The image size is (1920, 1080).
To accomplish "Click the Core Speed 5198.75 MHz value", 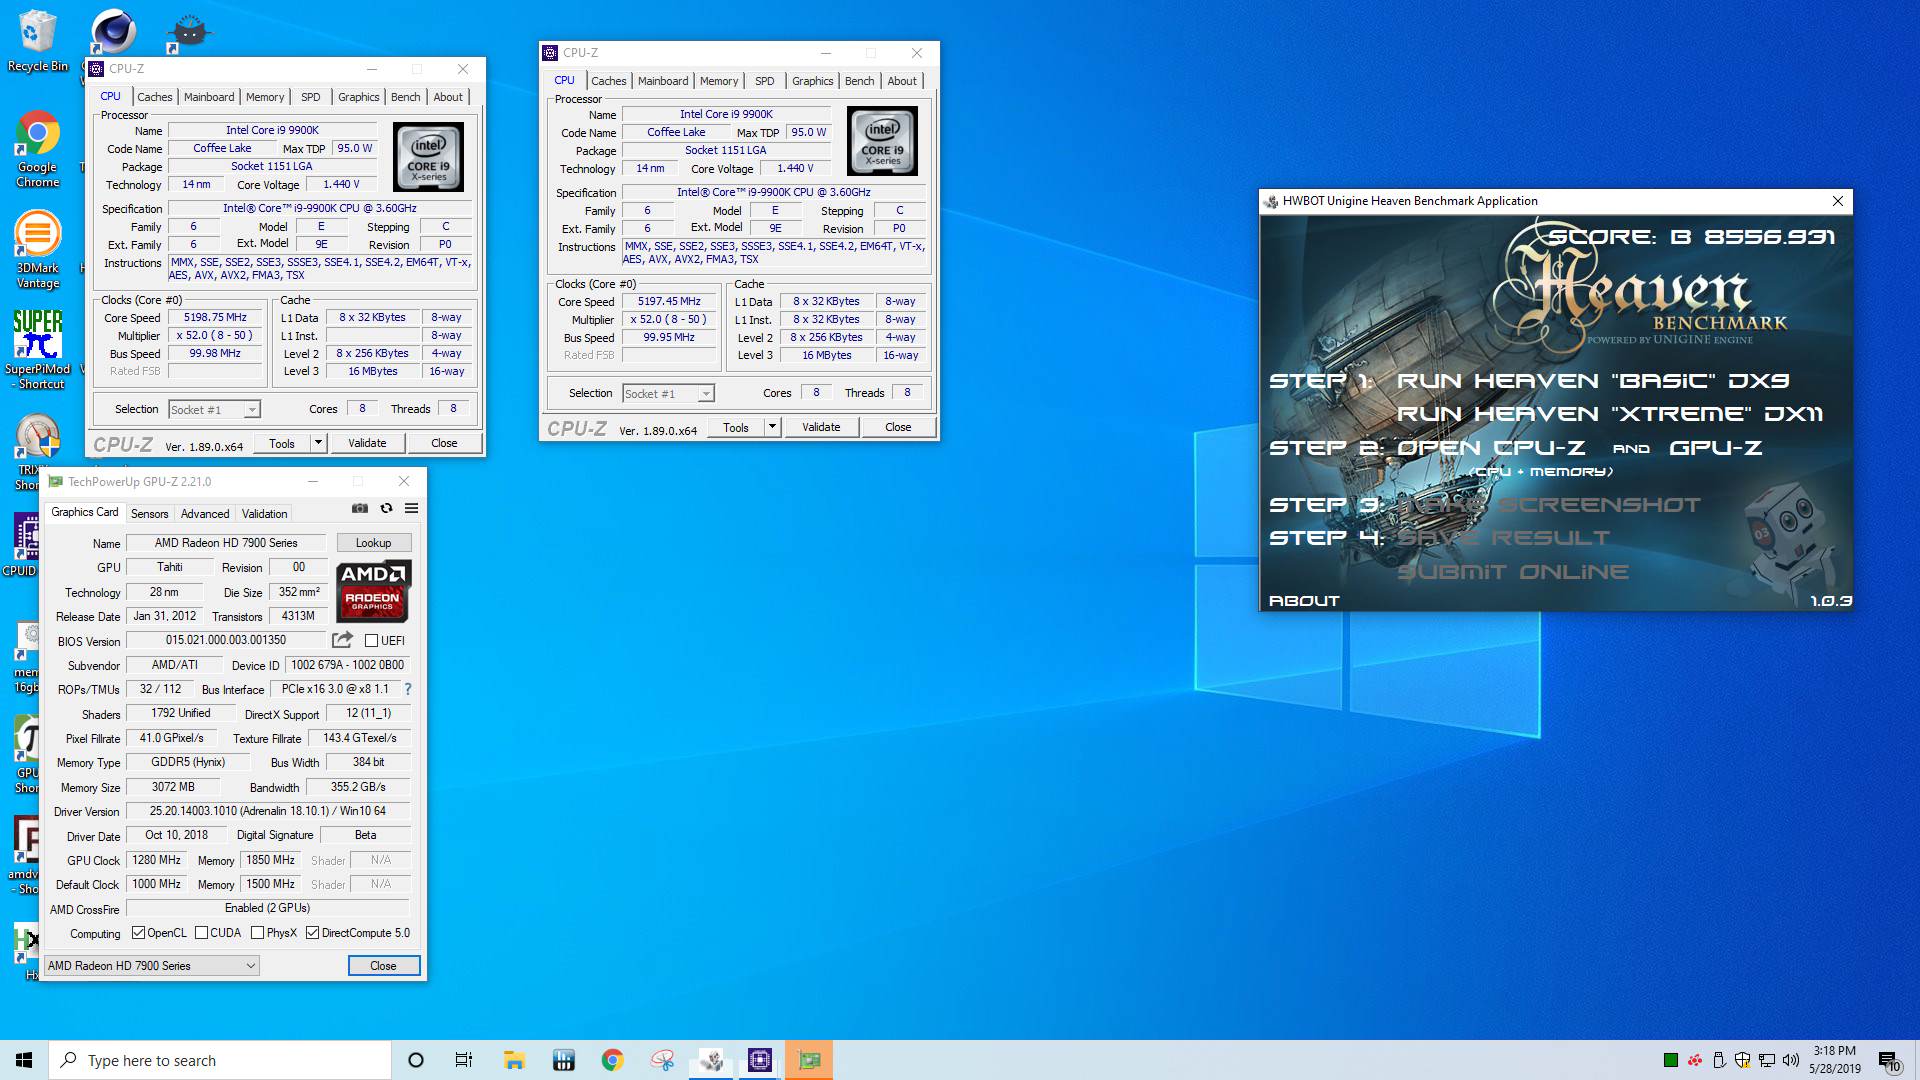I will pos(215,317).
